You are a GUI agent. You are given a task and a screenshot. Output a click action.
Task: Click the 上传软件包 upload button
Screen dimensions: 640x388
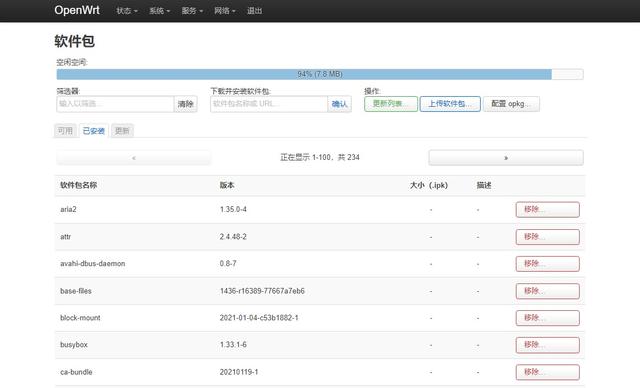tap(450, 104)
